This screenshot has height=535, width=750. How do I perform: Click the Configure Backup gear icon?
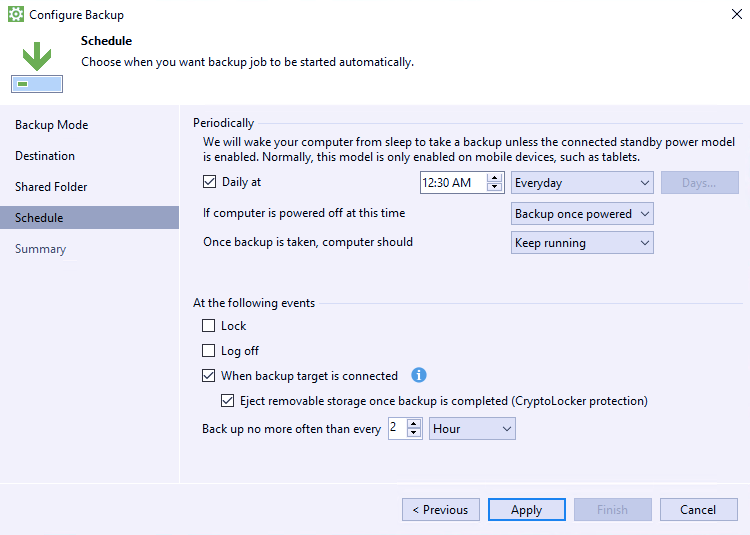pyautogui.click(x=16, y=15)
